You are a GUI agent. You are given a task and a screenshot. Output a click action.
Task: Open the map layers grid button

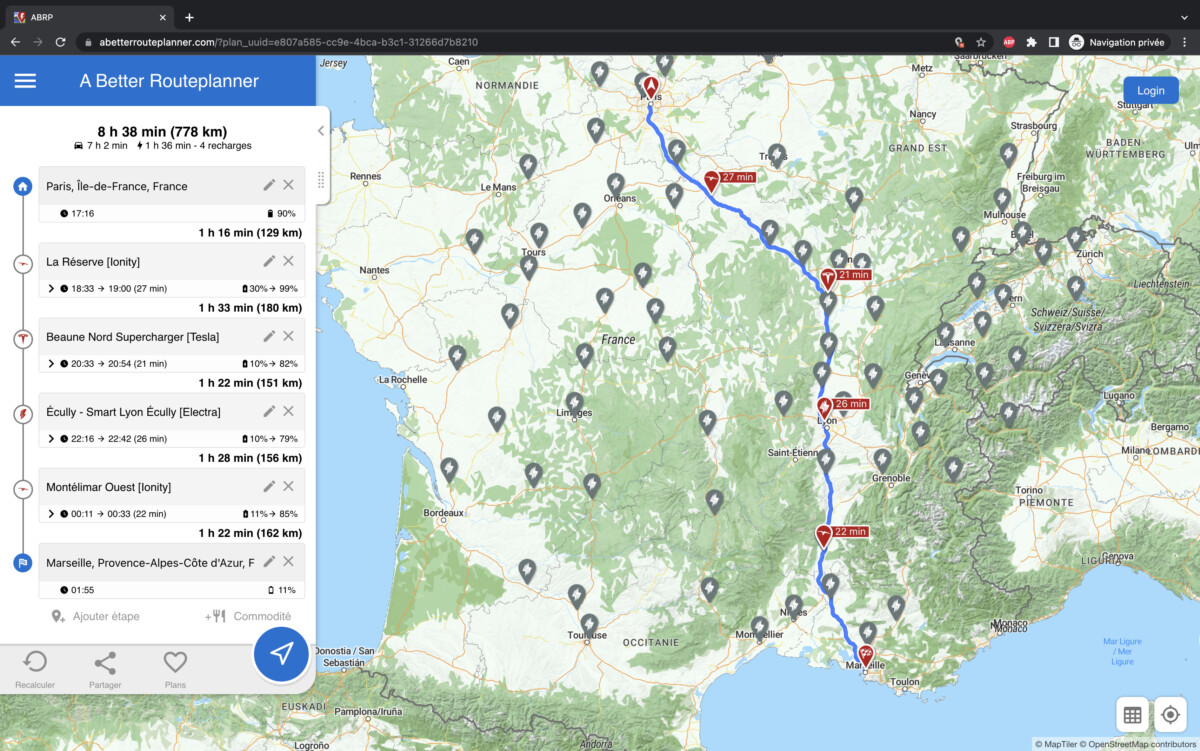[x=1132, y=715]
